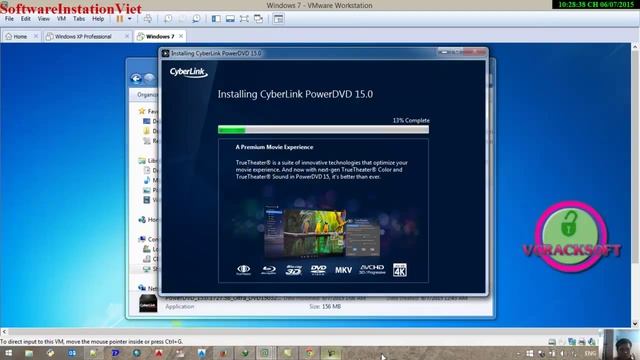This screenshot has height=360, width=640.
Task: Click the Explorer forward arrow button
Action: [150, 78]
